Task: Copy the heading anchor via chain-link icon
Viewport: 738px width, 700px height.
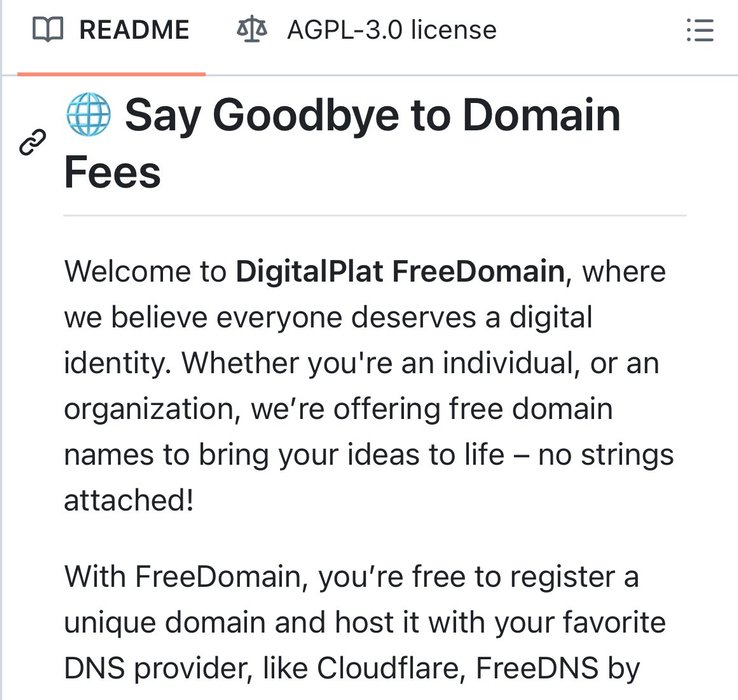Action: 32,142
